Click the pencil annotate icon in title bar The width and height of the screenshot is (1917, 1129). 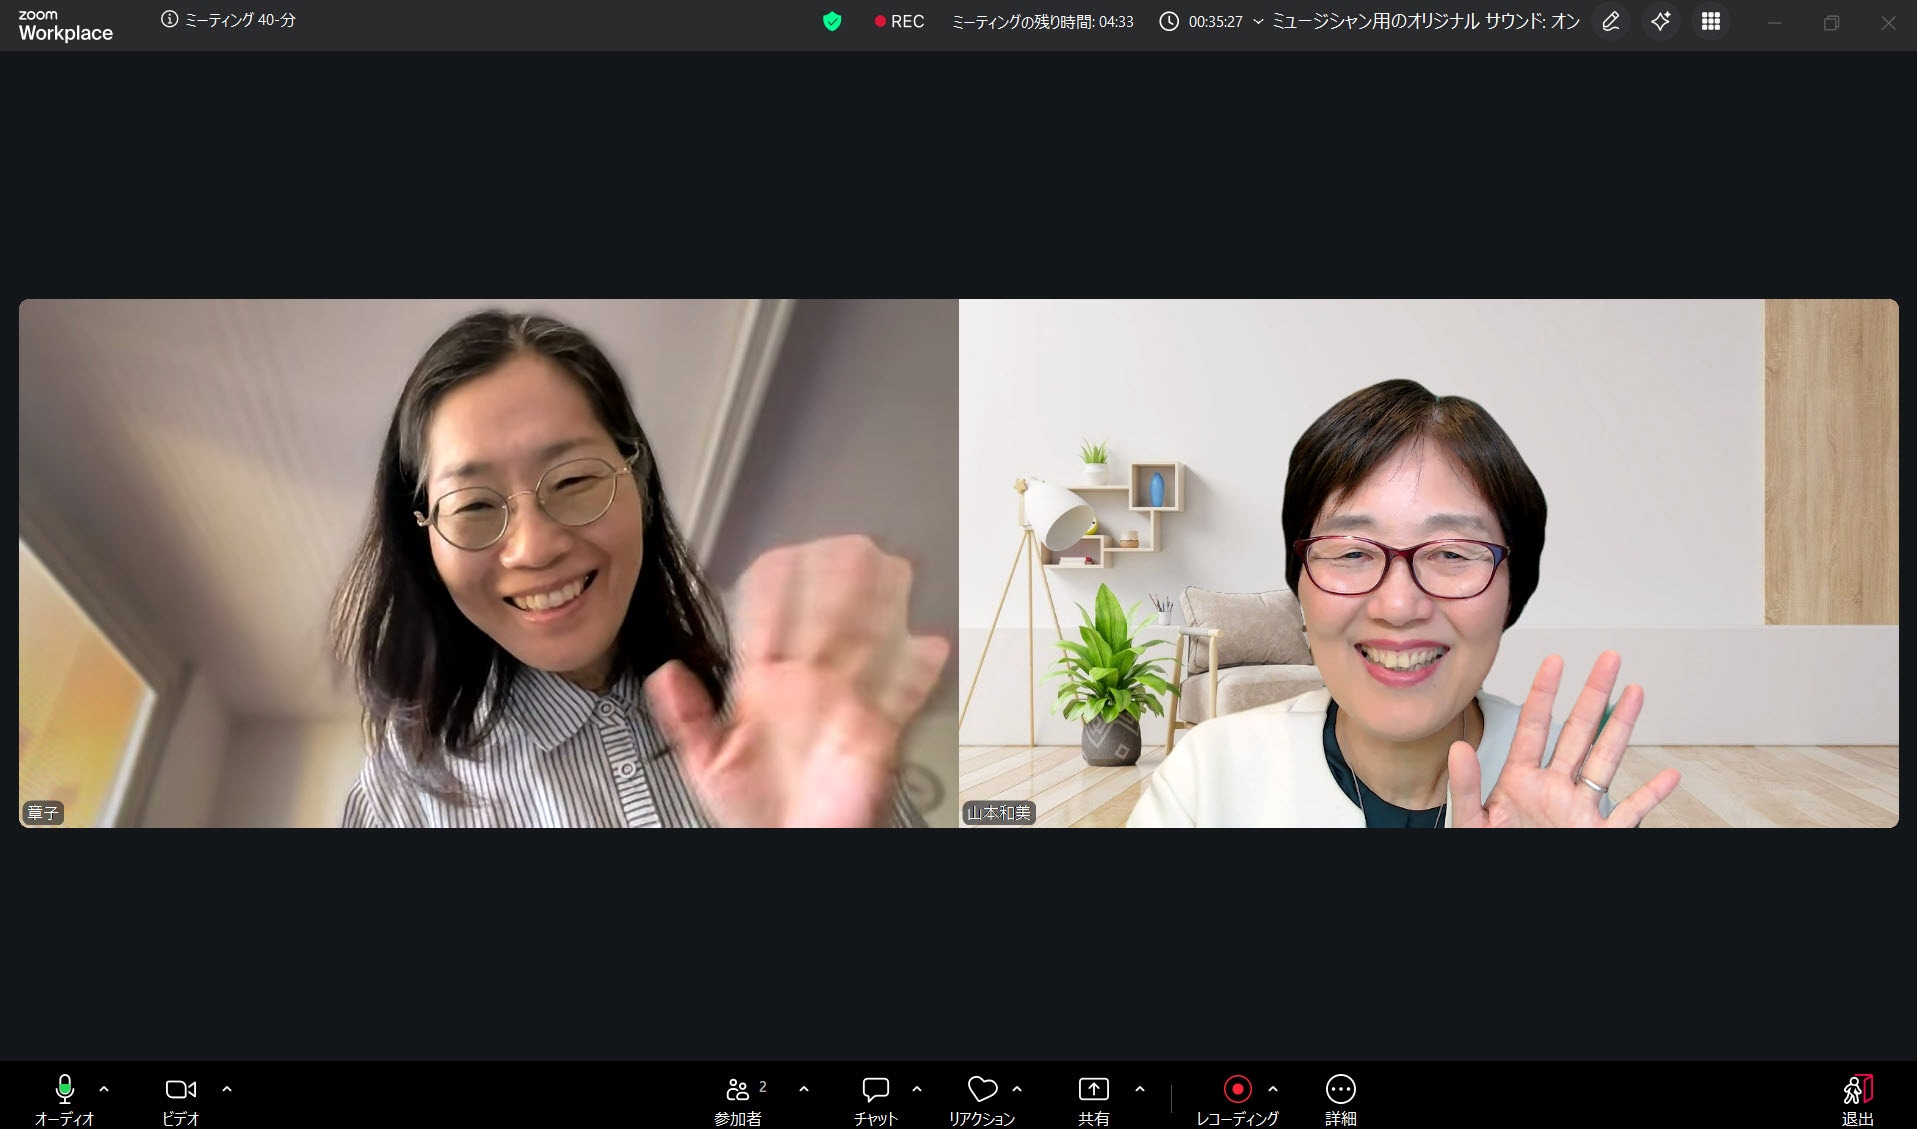pos(1610,21)
